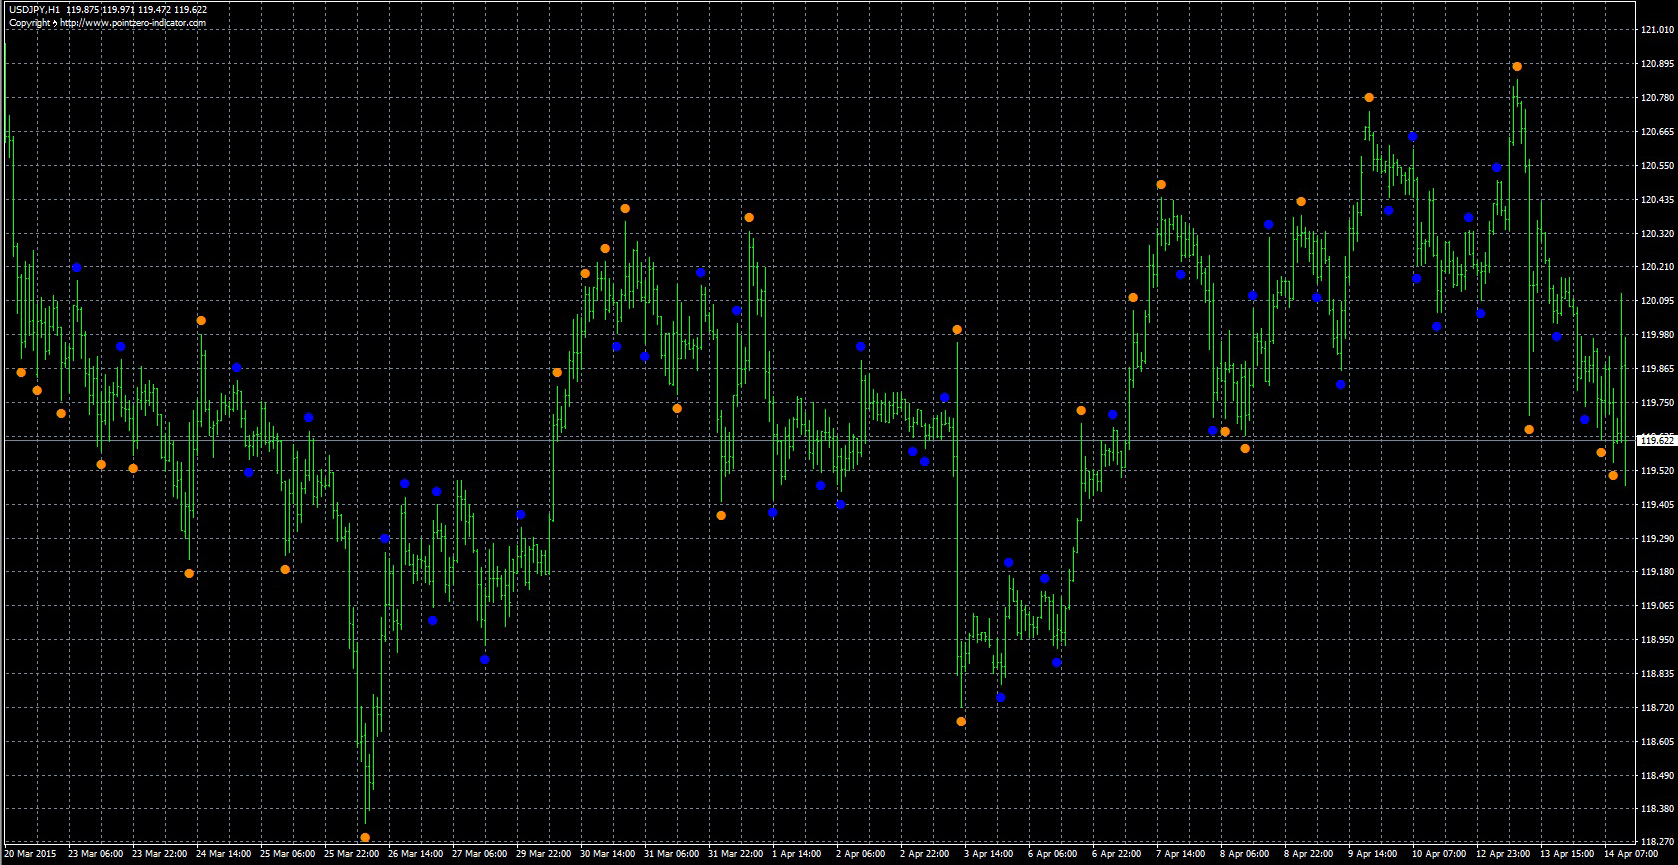Click the orange dot near 120.780 price level
The height and width of the screenshot is (865, 1678).
click(1369, 98)
